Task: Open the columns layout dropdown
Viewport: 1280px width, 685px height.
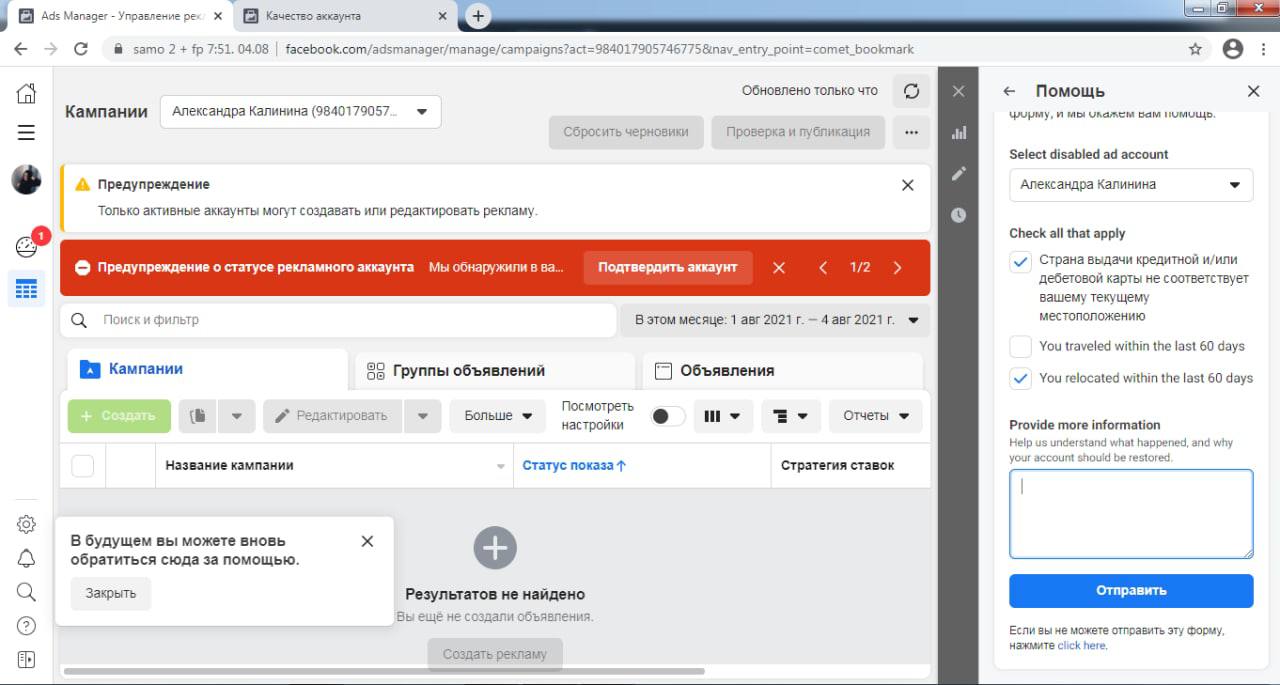Action: (723, 416)
